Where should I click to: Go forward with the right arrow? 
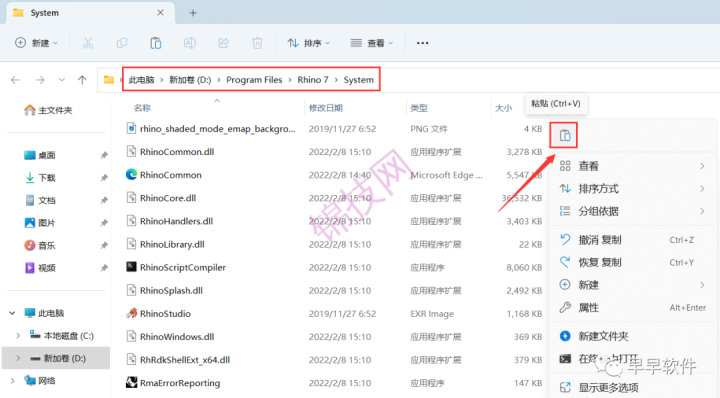pyautogui.click(x=40, y=80)
